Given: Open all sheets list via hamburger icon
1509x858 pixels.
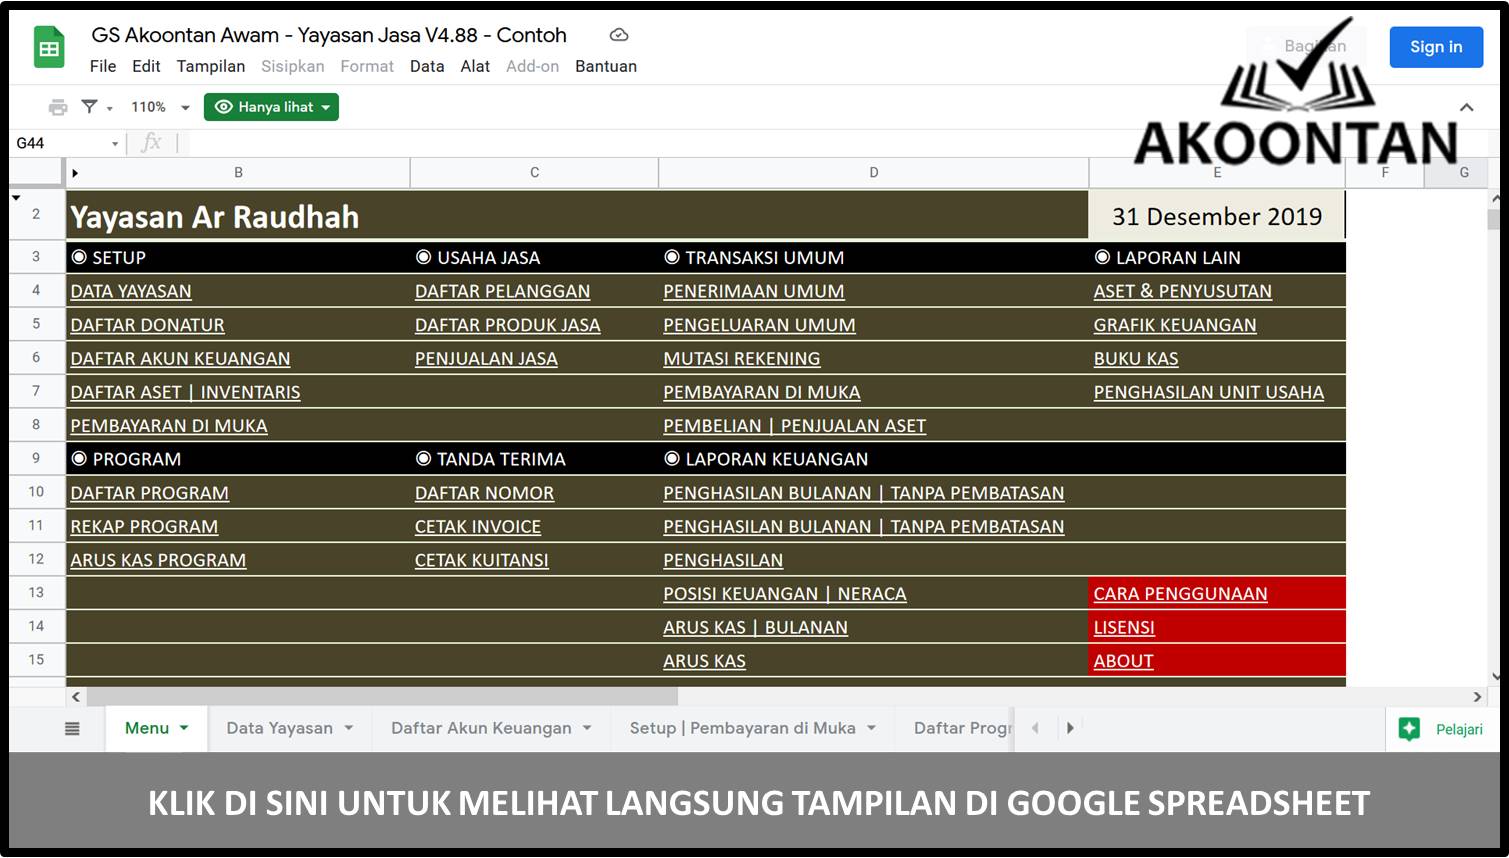Looking at the screenshot, I should (72, 728).
